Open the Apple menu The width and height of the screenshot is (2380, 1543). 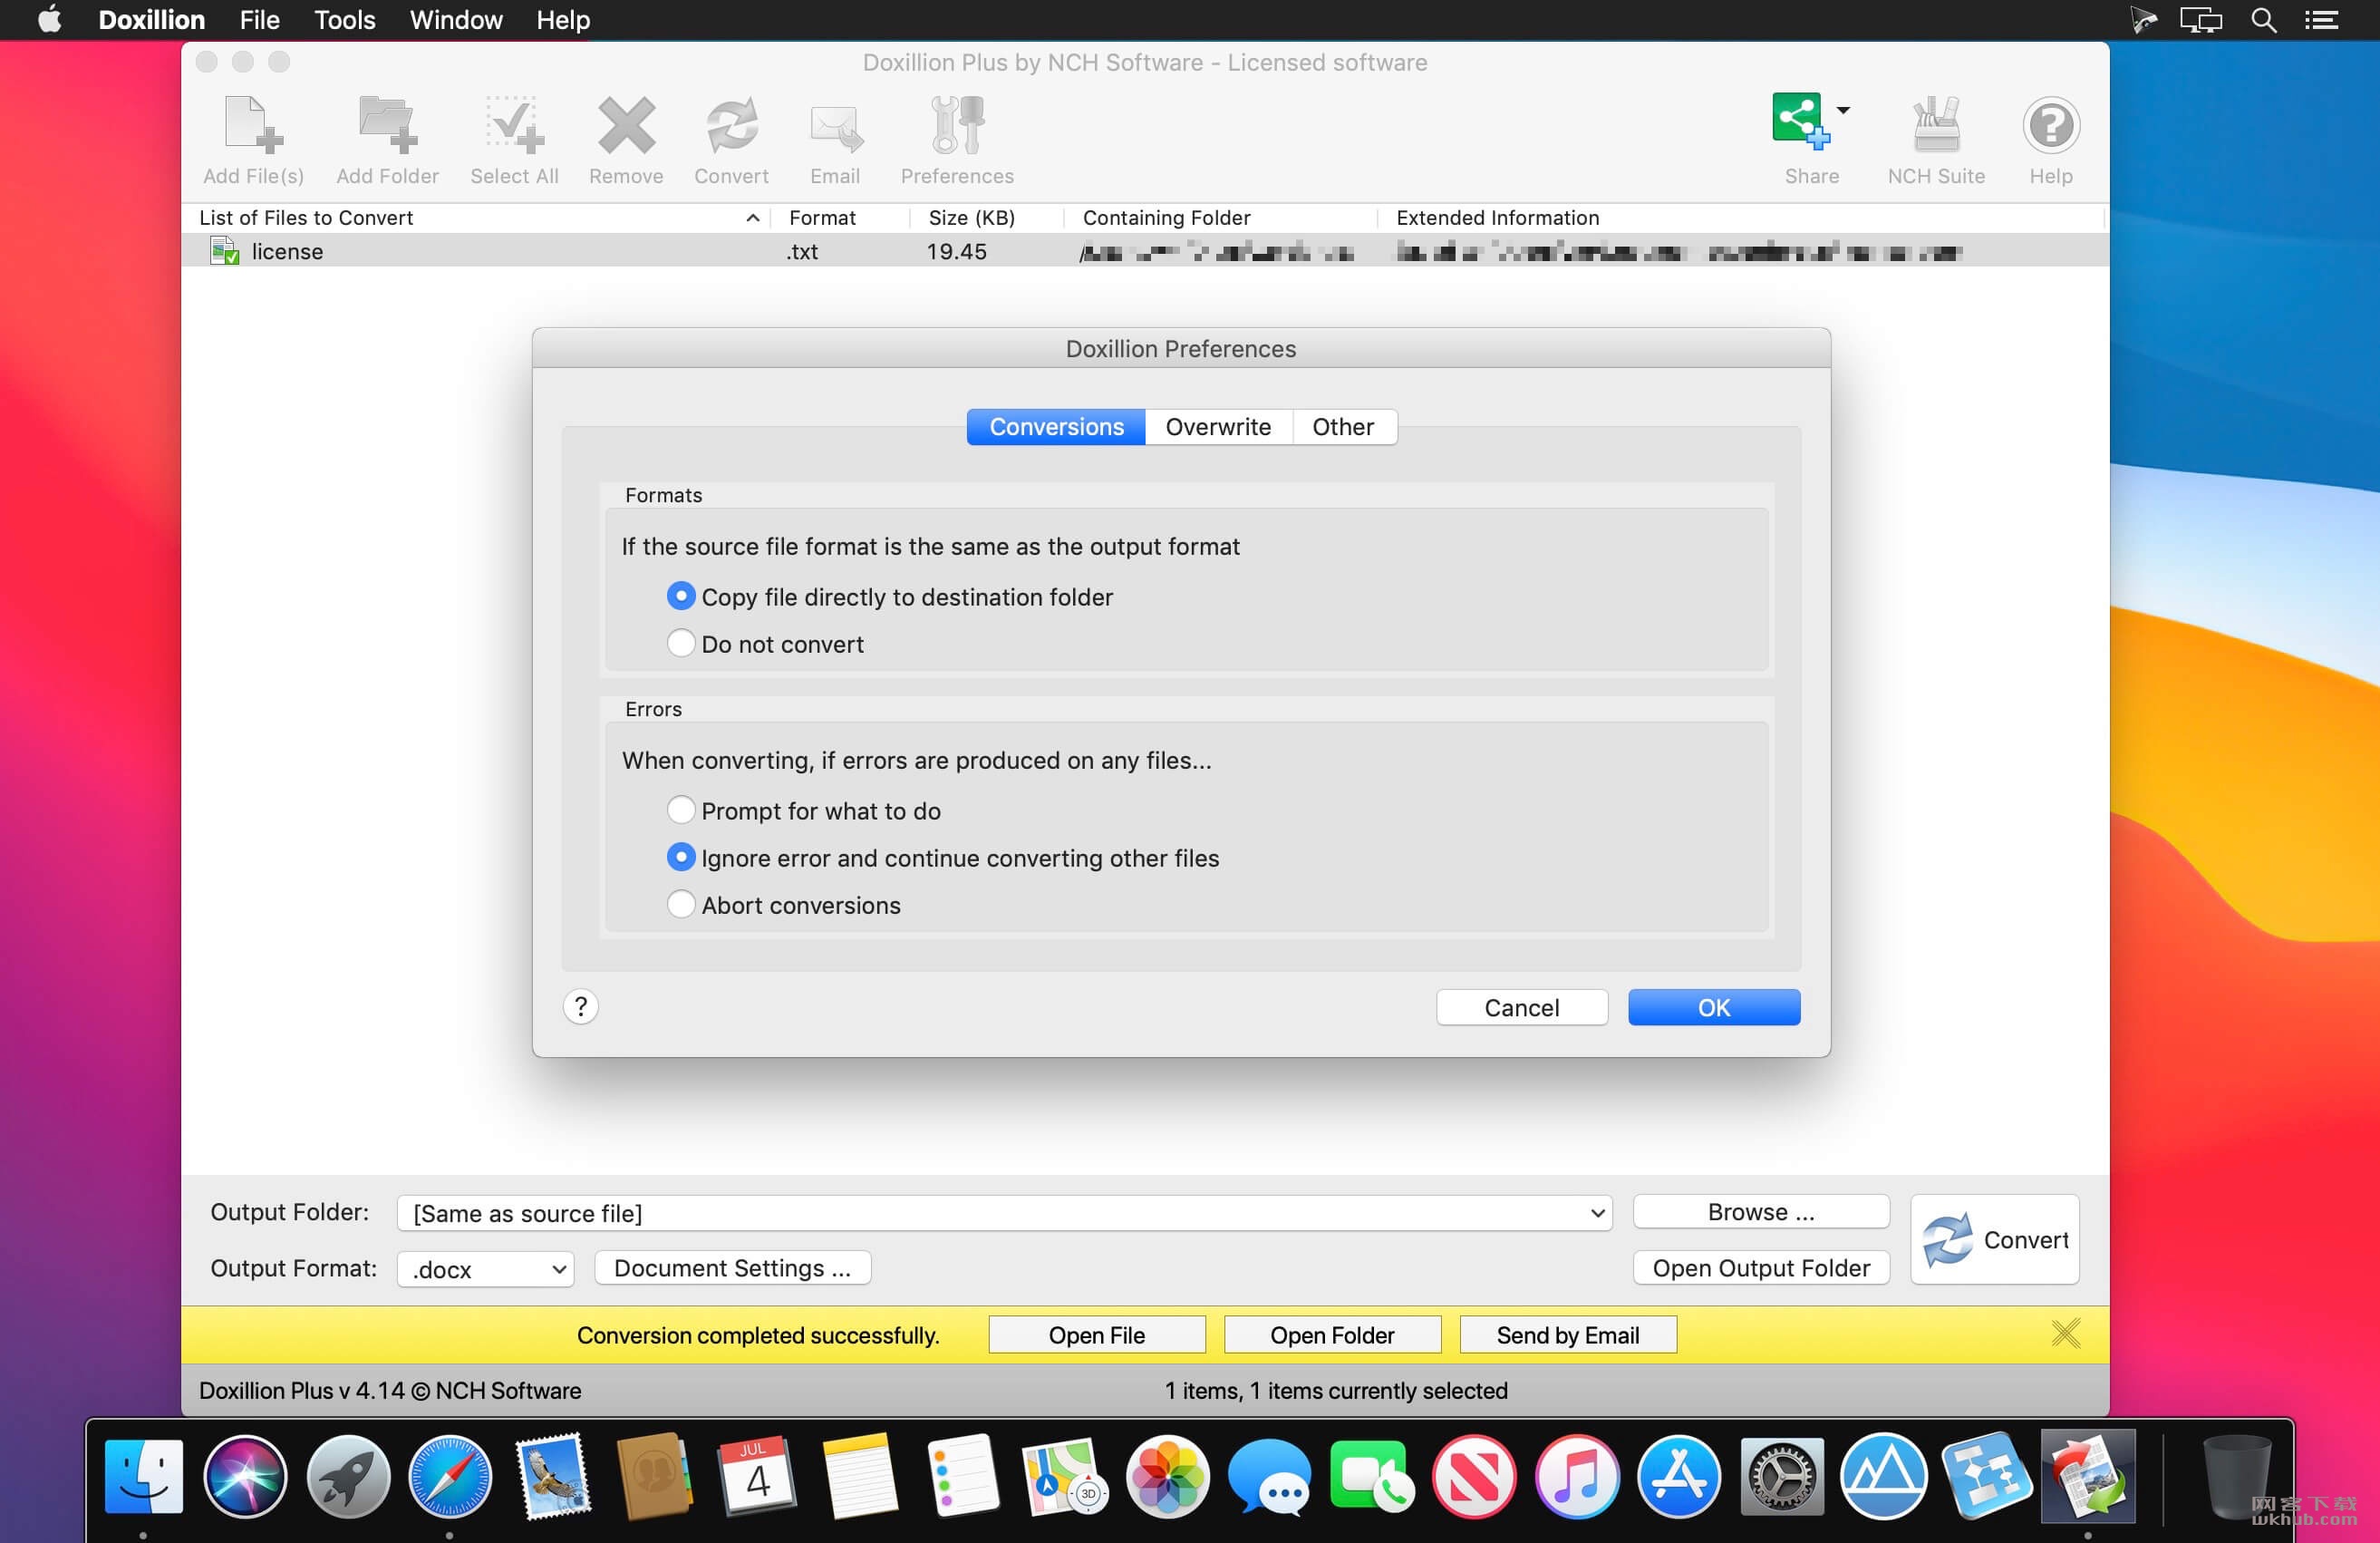(x=49, y=20)
